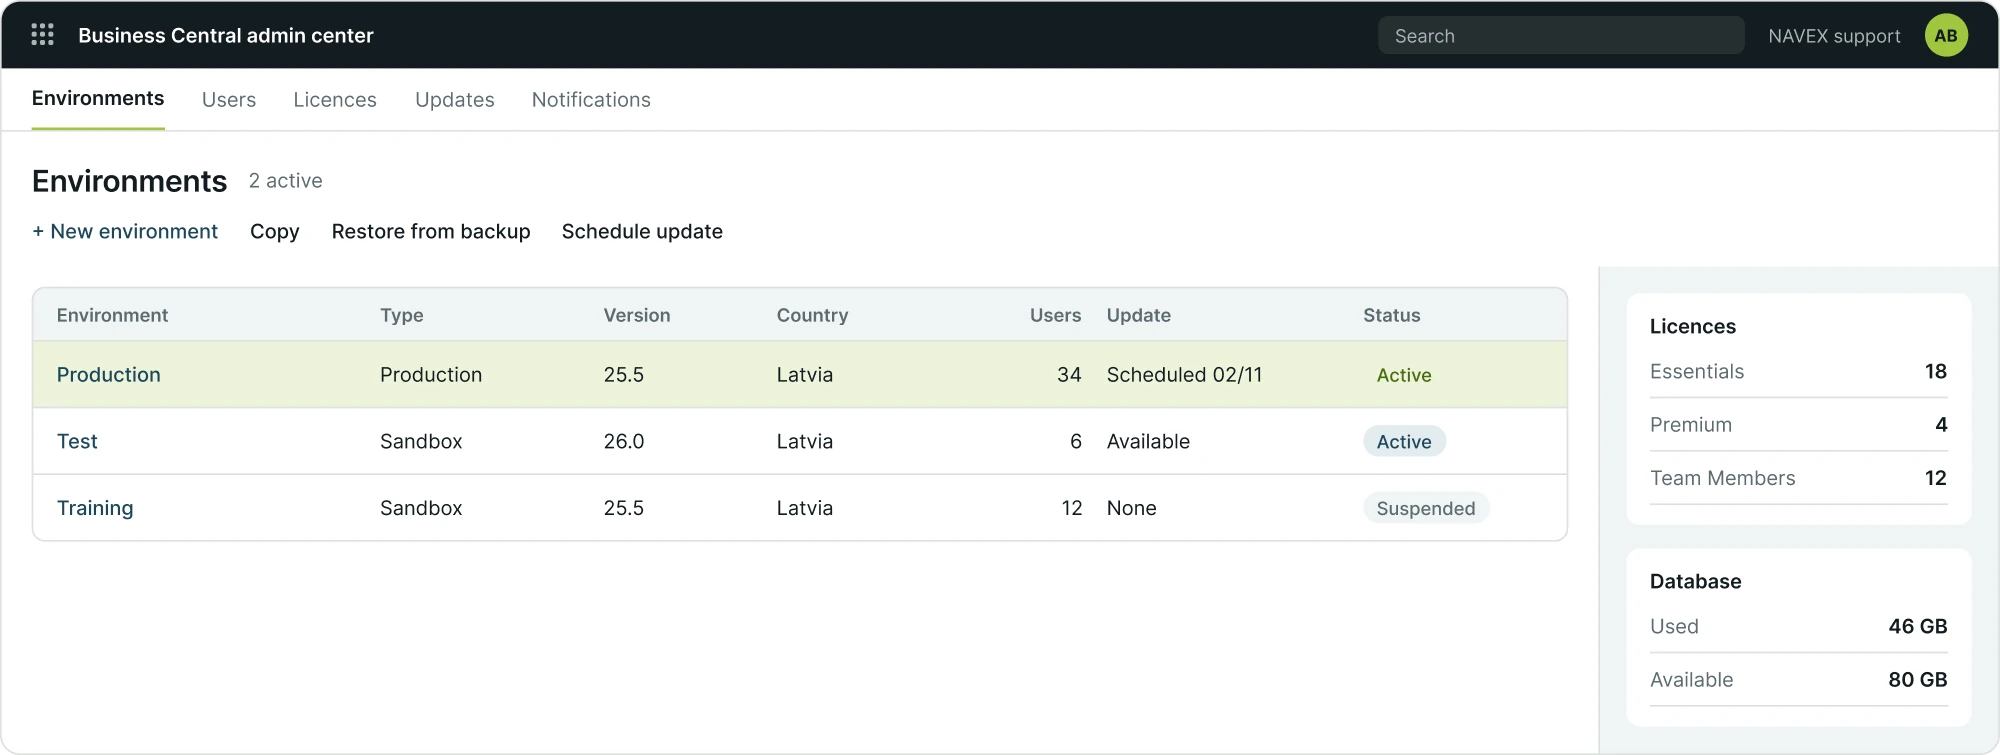Click Schedule update
The height and width of the screenshot is (755, 2000).
[x=642, y=231]
